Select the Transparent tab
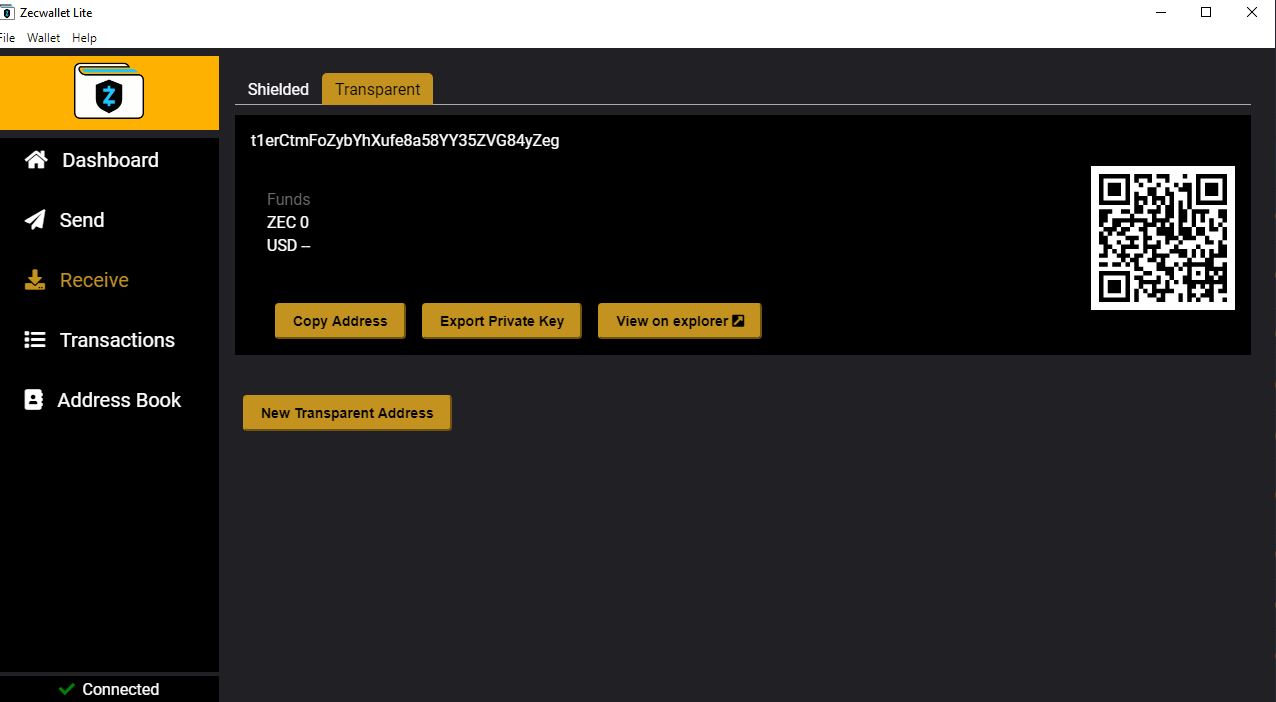 377,89
